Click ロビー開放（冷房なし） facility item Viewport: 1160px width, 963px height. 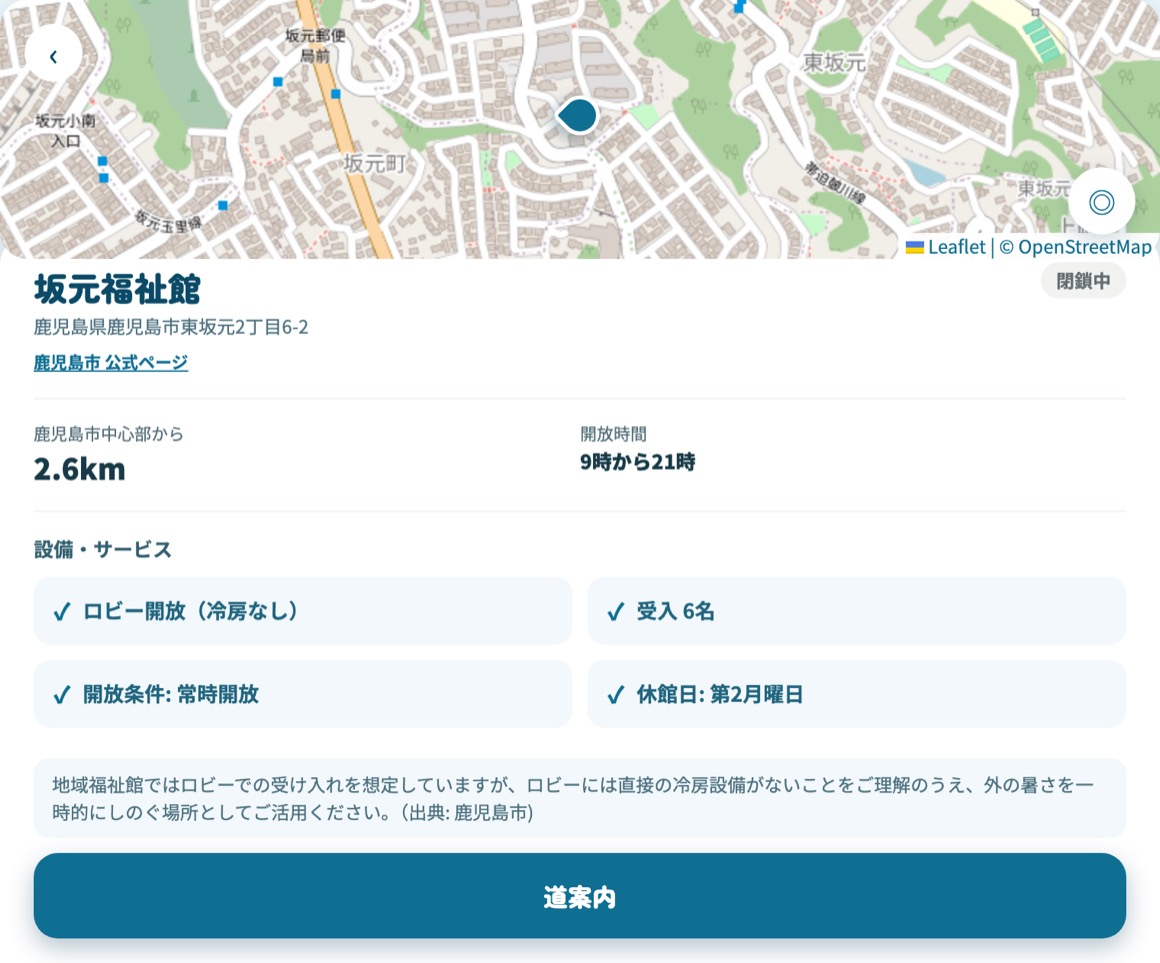click(x=303, y=611)
